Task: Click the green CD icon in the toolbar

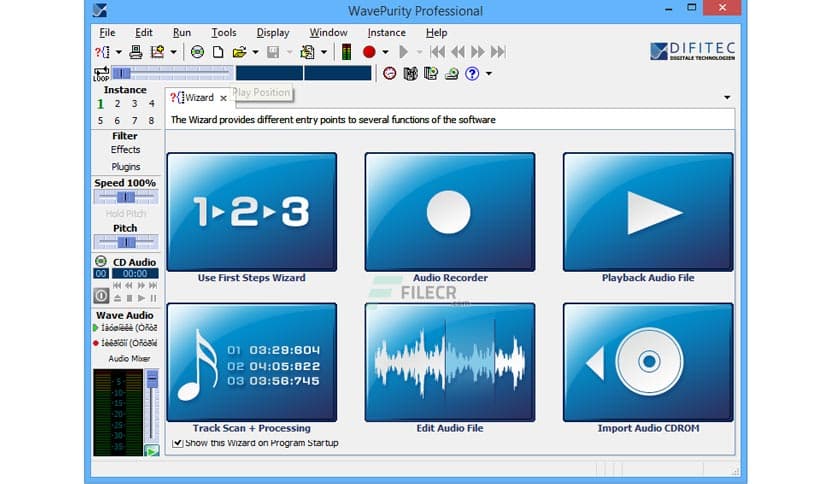Action: coord(197,52)
